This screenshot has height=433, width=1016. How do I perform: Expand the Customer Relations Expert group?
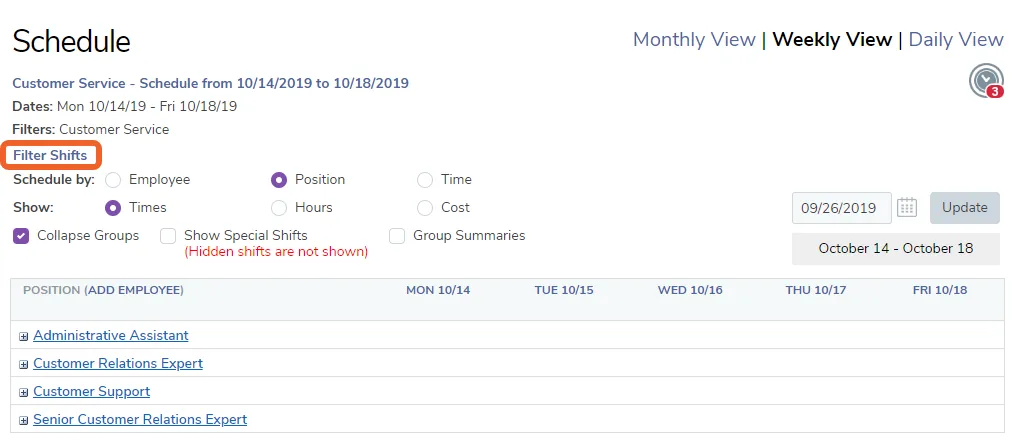(23, 364)
